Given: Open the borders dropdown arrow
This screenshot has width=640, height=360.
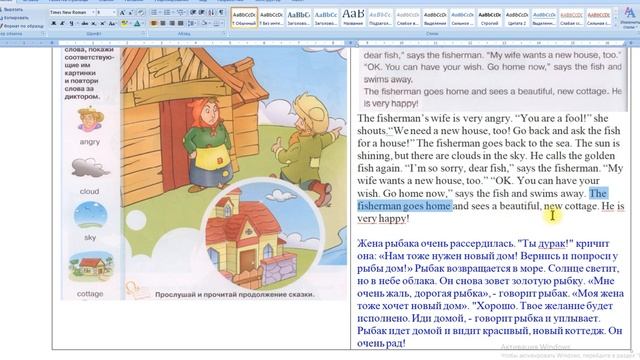Looking at the screenshot, I should click(x=222, y=23).
